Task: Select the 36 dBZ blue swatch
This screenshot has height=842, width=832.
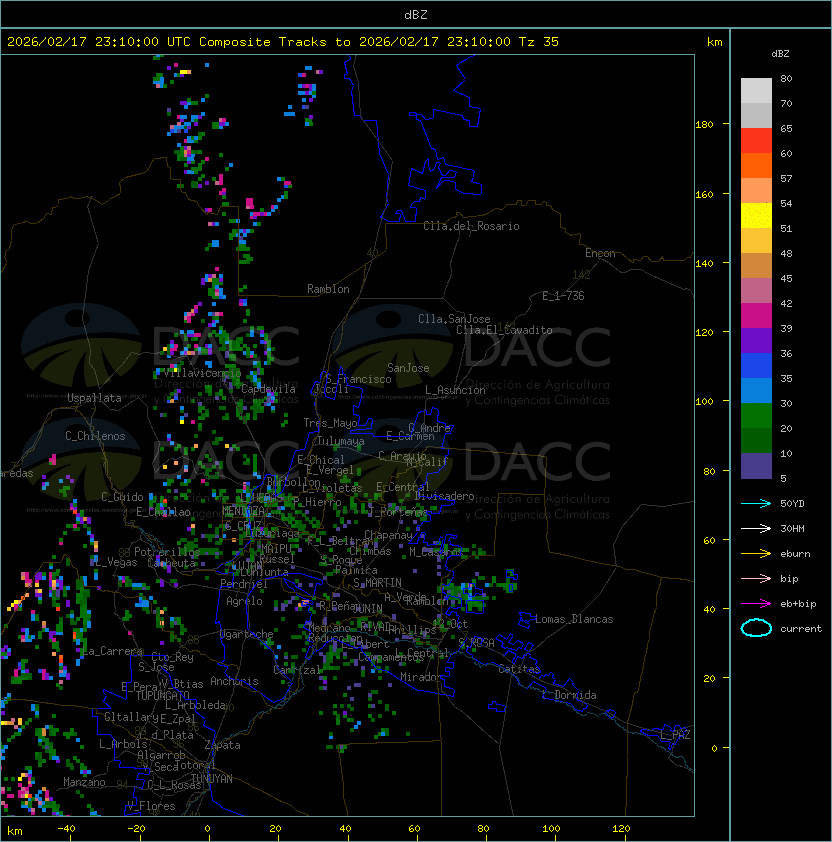Action: (x=756, y=365)
